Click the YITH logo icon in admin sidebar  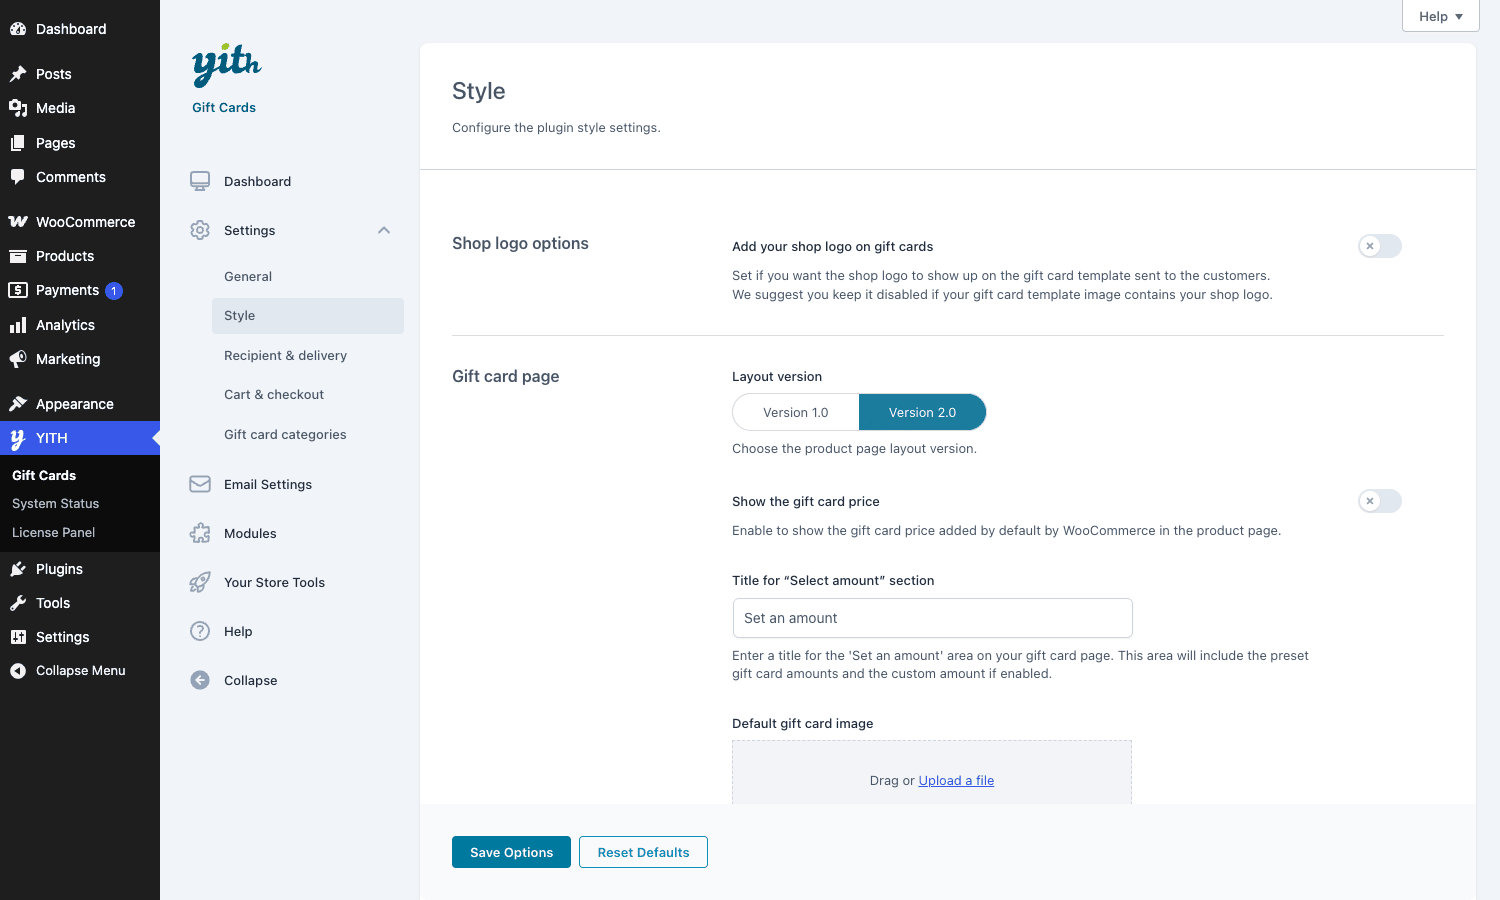18,438
